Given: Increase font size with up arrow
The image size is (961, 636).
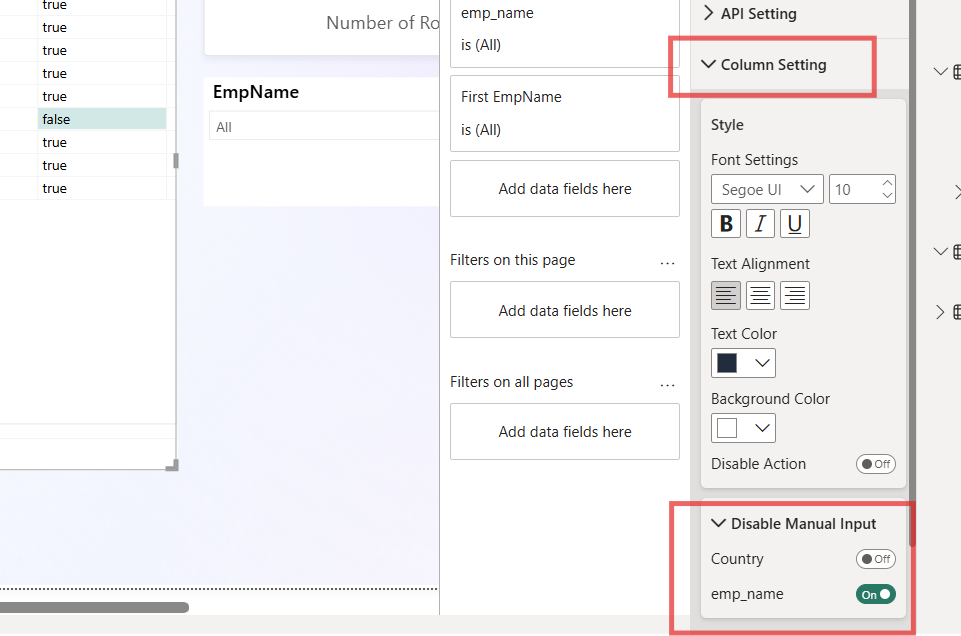Looking at the screenshot, I should [x=887, y=183].
